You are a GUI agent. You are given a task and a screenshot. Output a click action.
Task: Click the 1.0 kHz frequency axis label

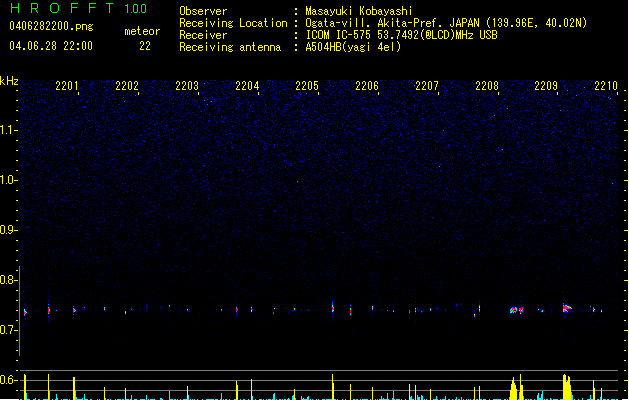click(8, 180)
